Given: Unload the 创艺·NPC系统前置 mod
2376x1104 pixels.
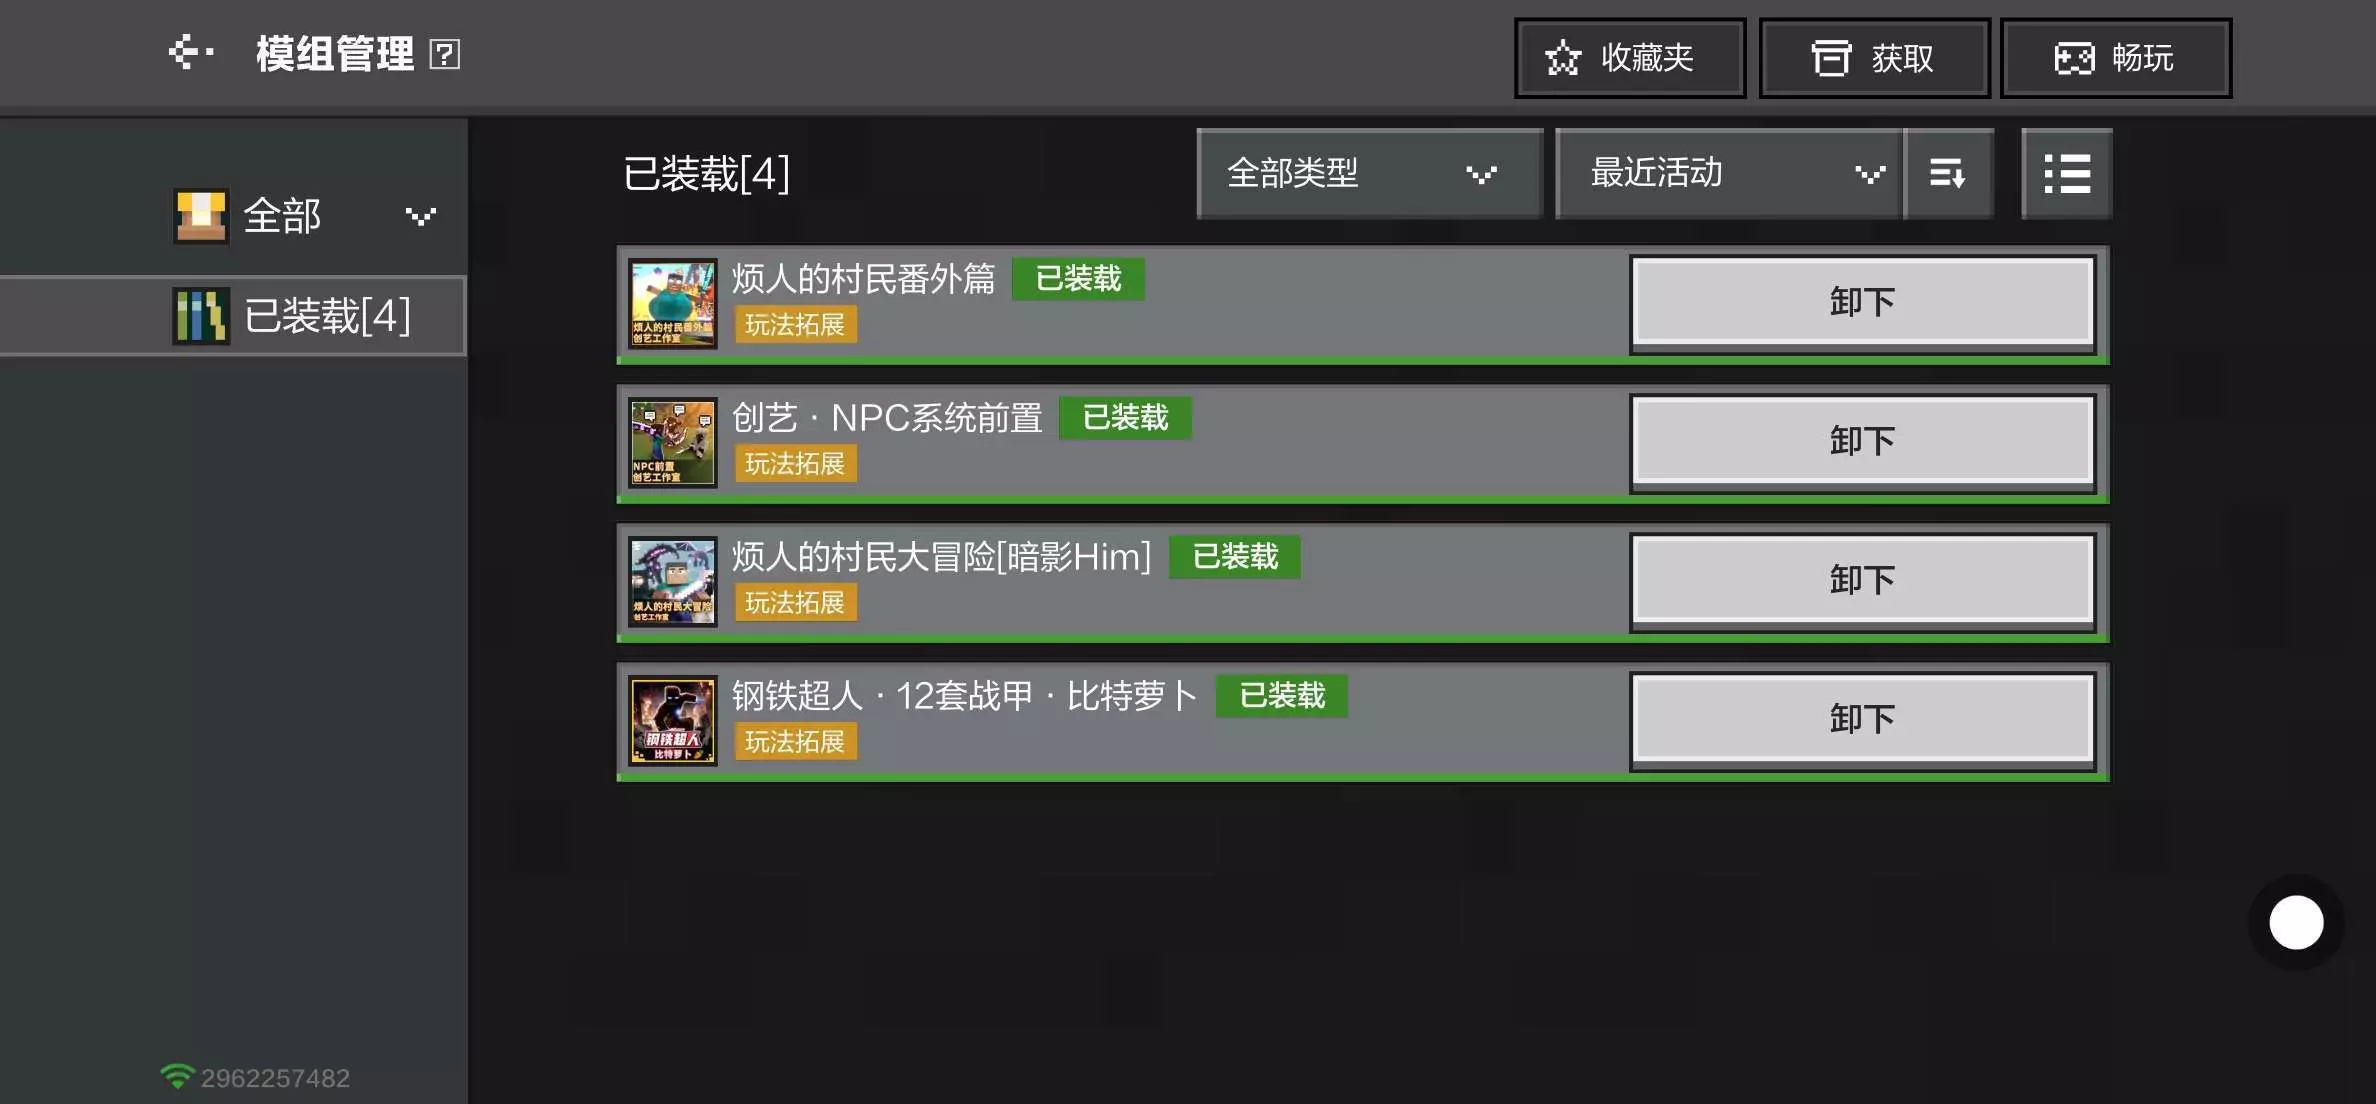Looking at the screenshot, I should coord(1862,442).
